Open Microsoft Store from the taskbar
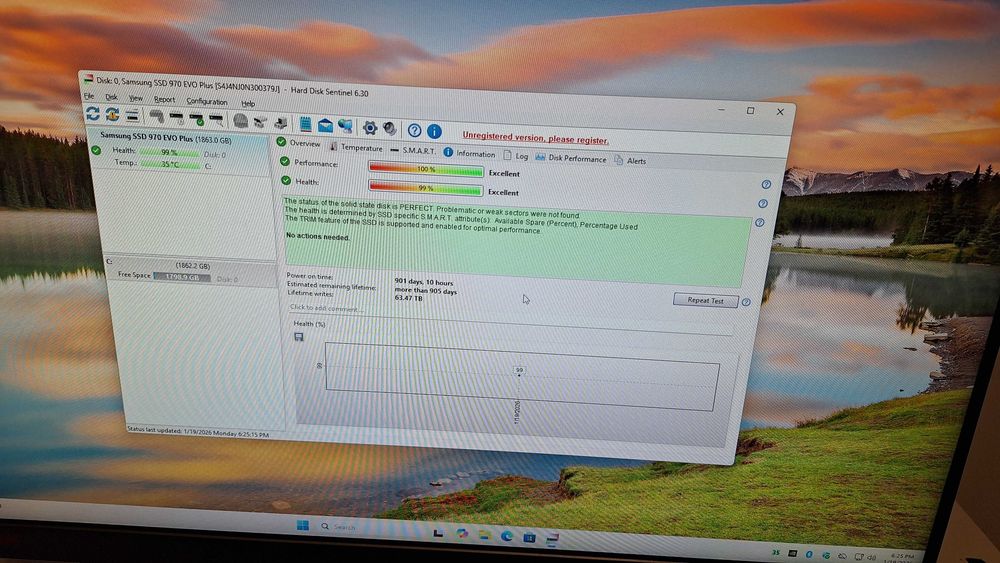The image size is (1000, 563). pyautogui.click(x=529, y=537)
